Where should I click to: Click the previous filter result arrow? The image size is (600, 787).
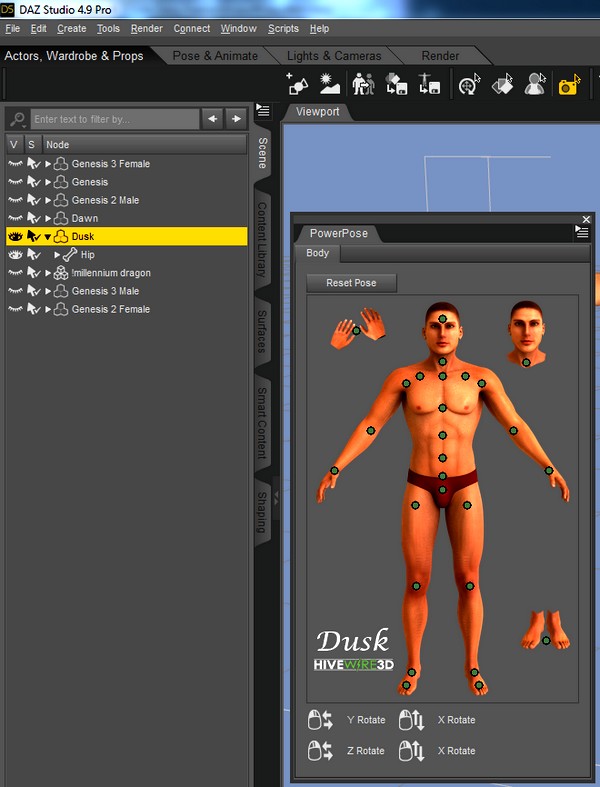212,119
